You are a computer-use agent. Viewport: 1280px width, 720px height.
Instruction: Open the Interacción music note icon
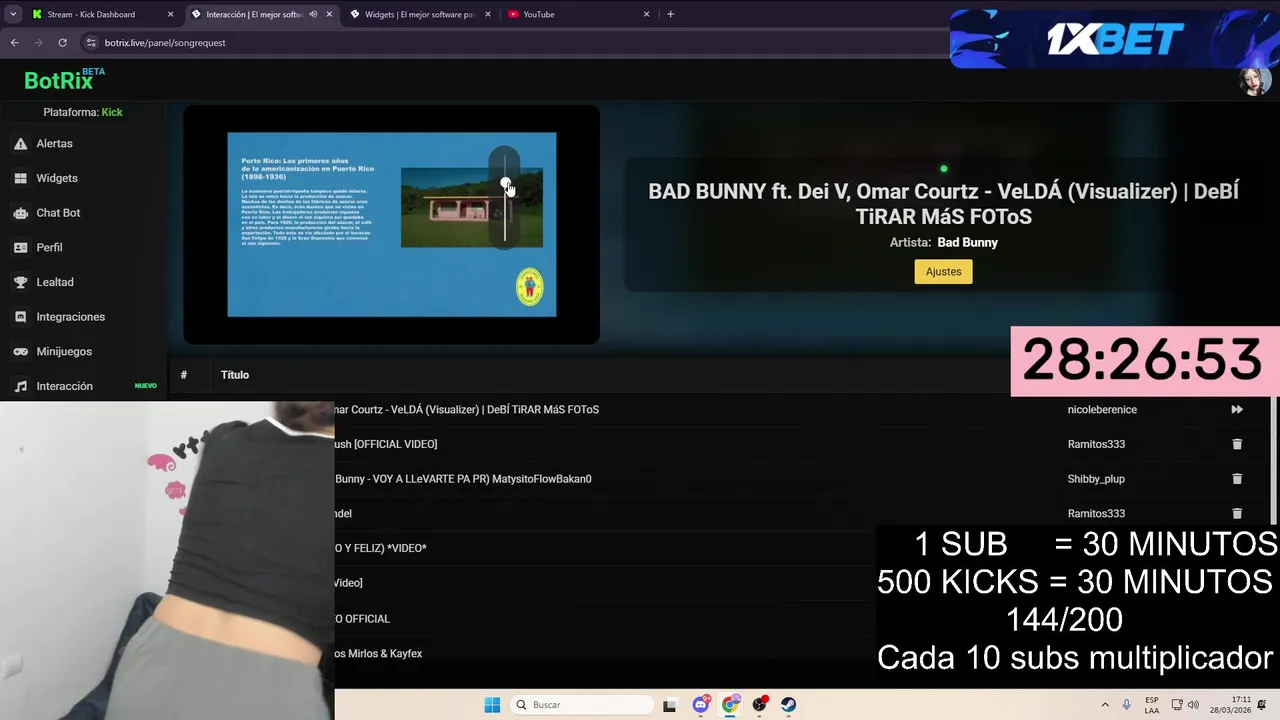20,386
